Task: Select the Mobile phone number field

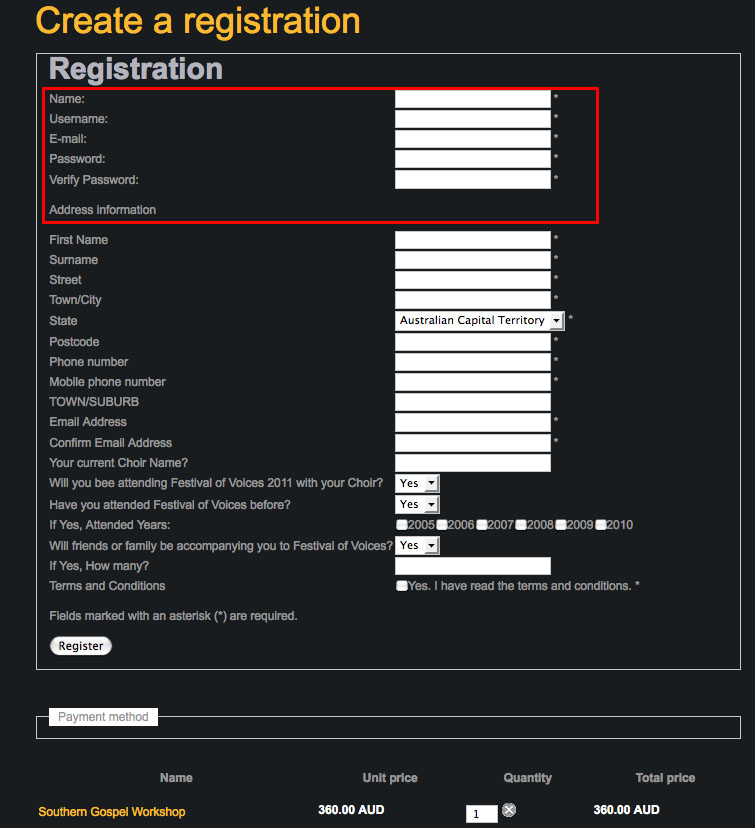Action: (472, 382)
